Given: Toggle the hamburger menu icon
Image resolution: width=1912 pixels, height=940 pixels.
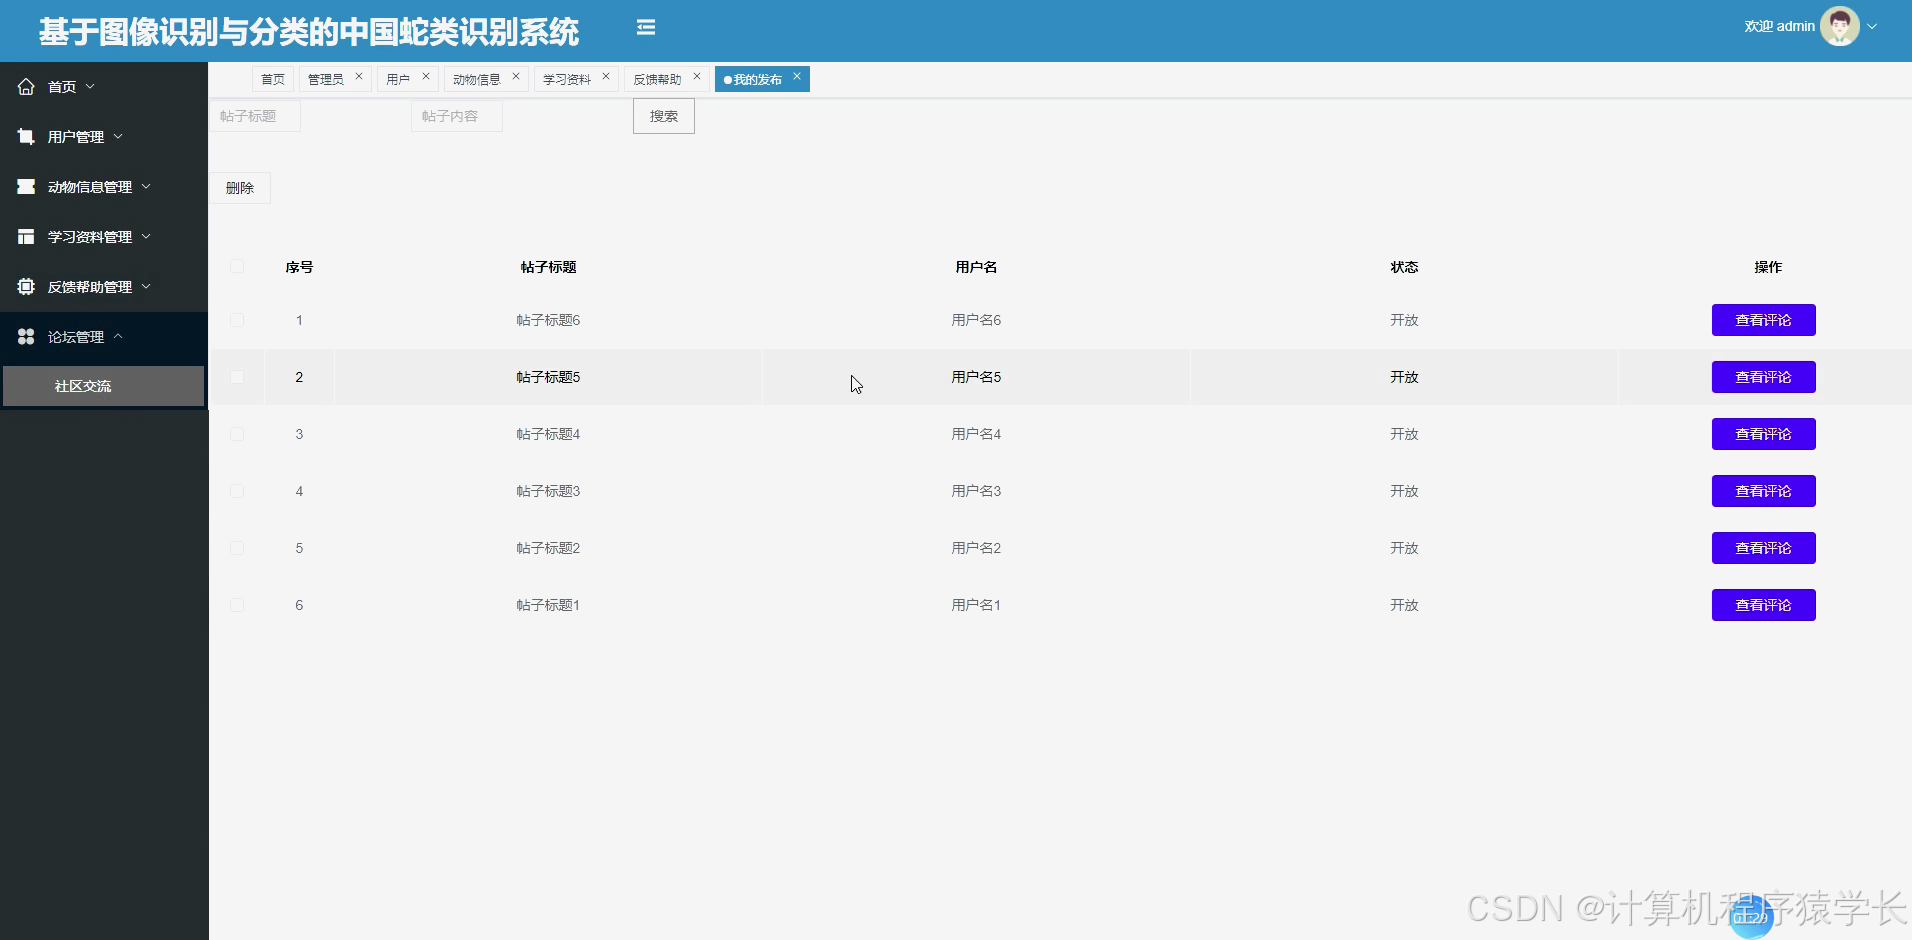Looking at the screenshot, I should [646, 27].
